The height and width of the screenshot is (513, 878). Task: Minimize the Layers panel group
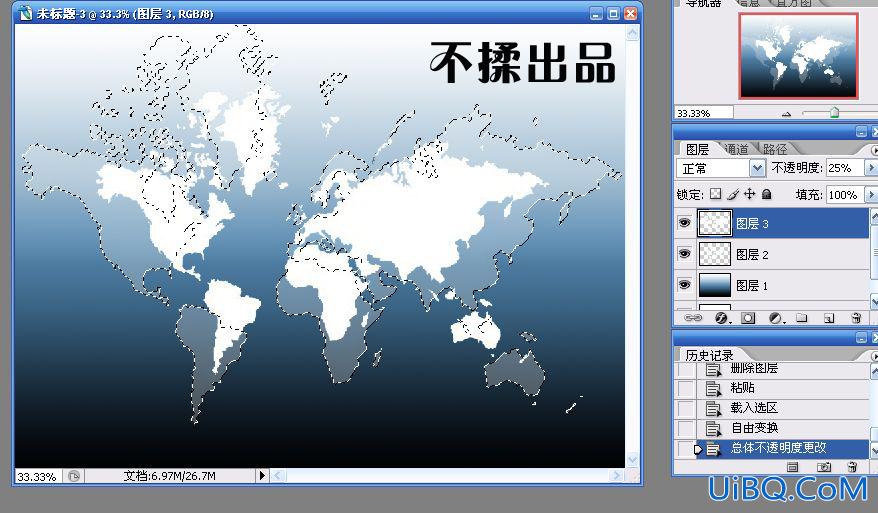pyautogui.click(x=861, y=132)
